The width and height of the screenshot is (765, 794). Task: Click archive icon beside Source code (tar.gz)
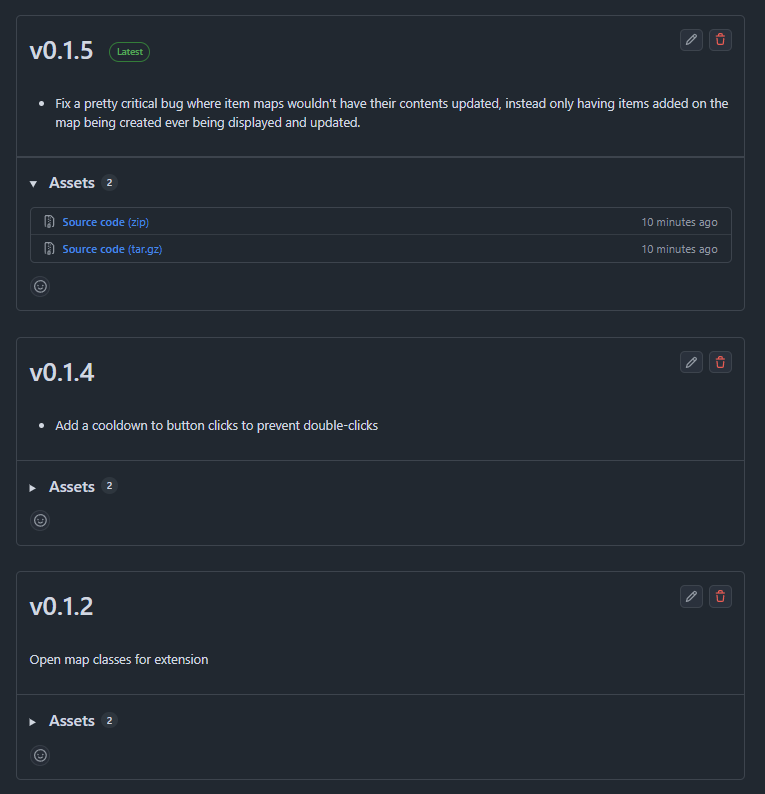tap(49, 249)
